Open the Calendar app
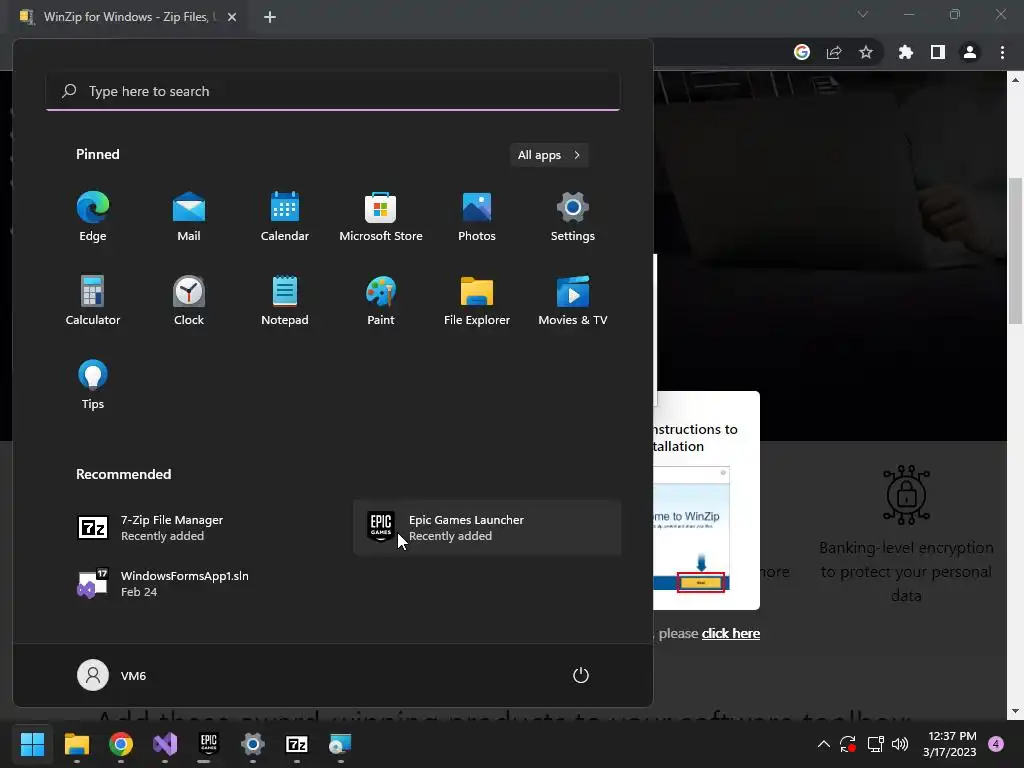The width and height of the screenshot is (1024, 768). coord(285,217)
